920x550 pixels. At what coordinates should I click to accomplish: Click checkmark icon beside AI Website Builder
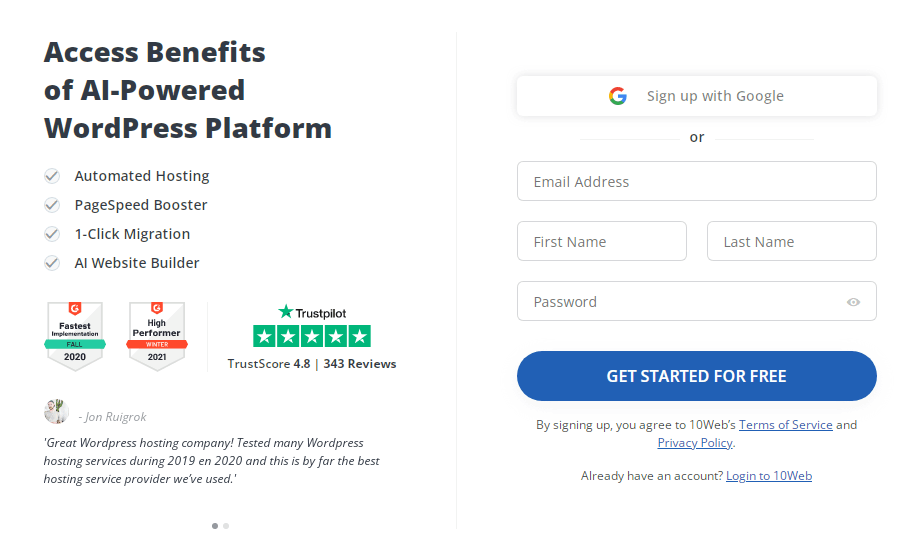52,263
